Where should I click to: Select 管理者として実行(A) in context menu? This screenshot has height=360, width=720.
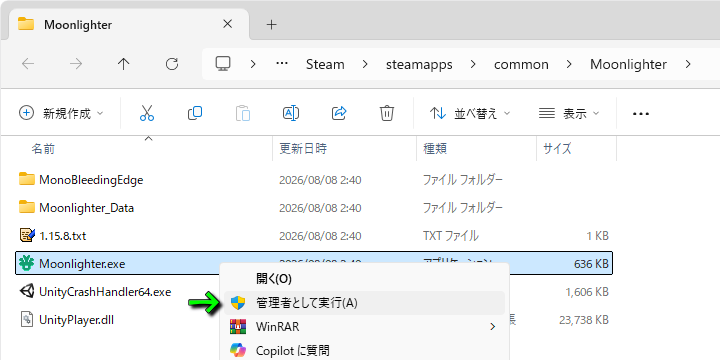(x=365, y=303)
